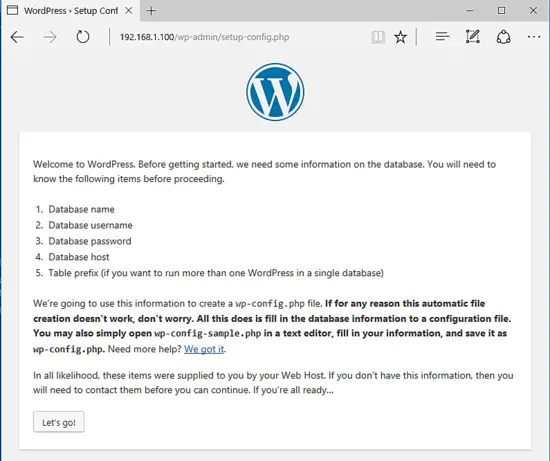
Task: Open the We got it help link
Action: pyautogui.click(x=204, y=349)
